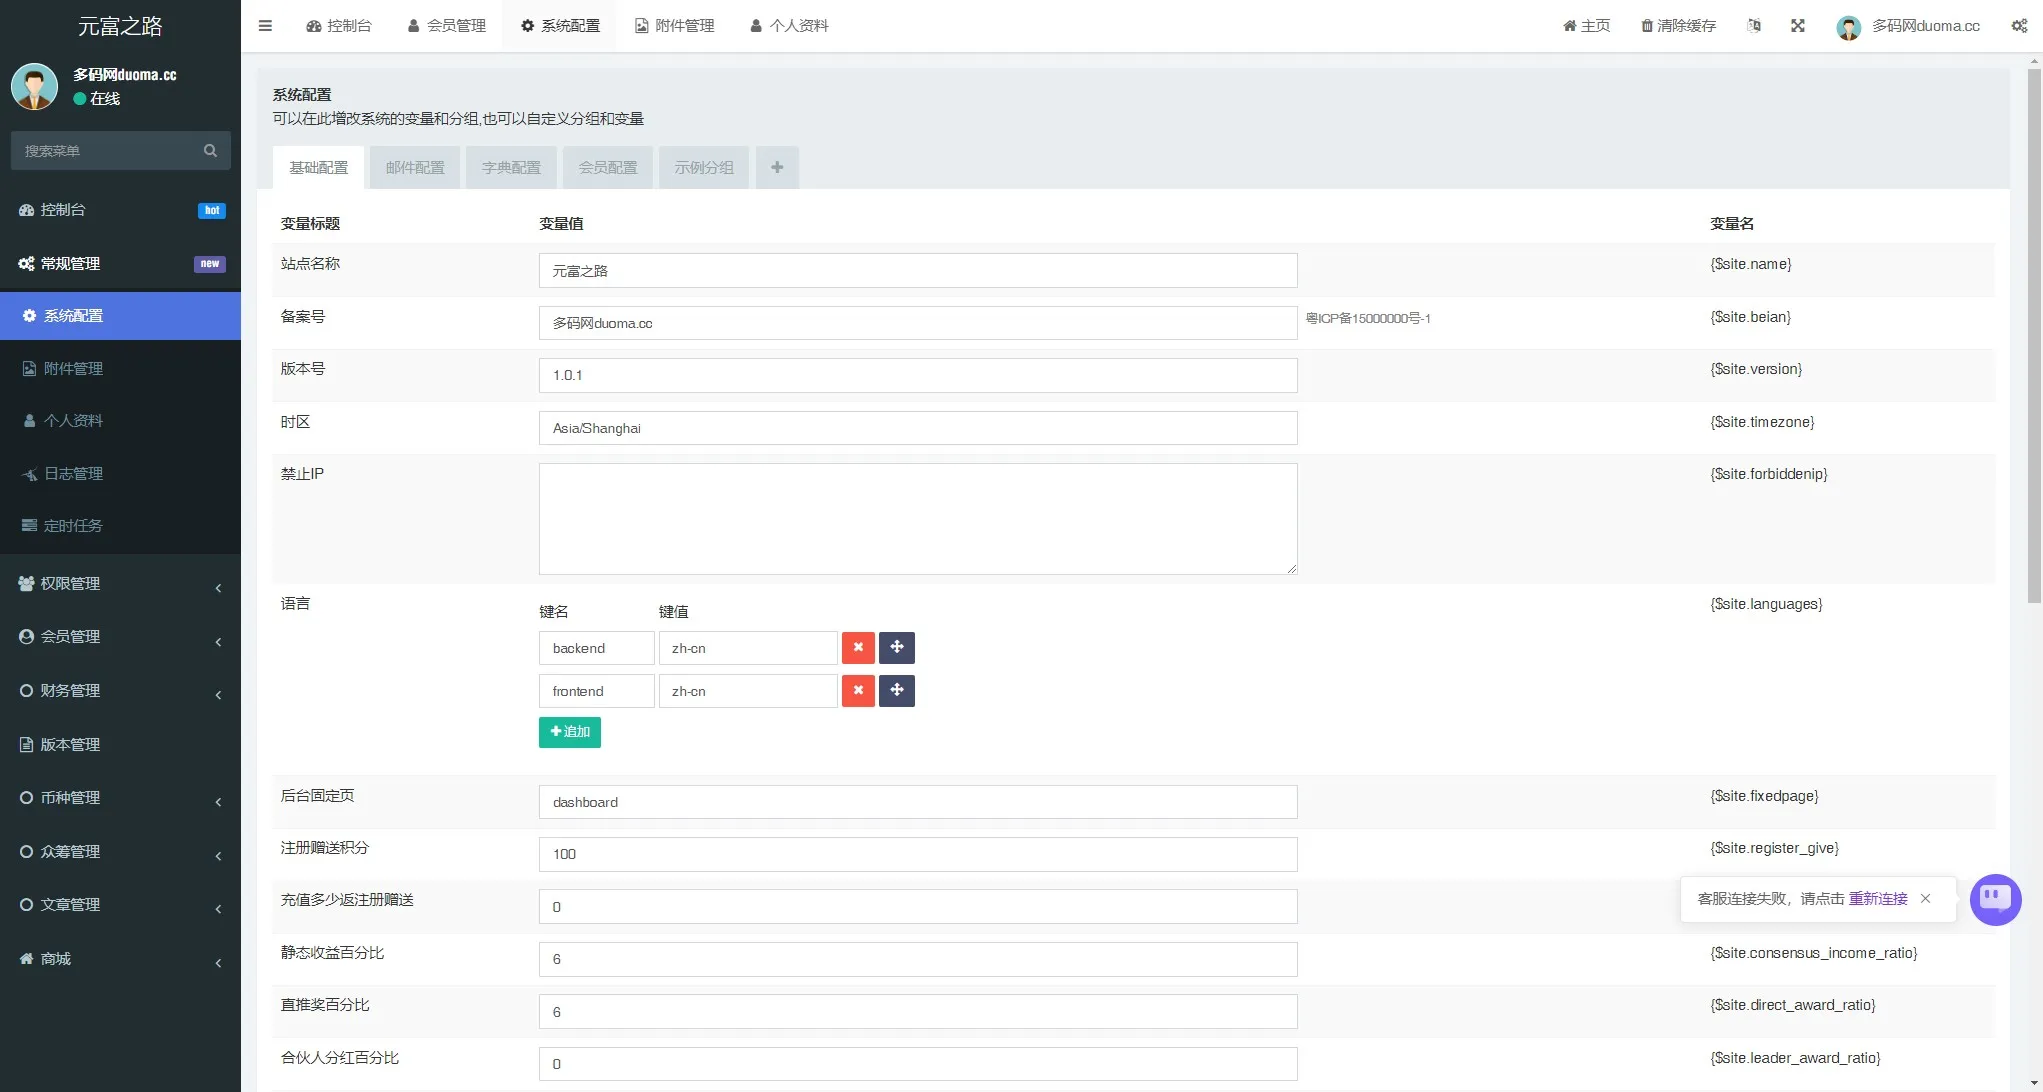Screen dimensions: 2043x1092
Task: Switch to the 邮件配置 tab
Action: 415,168
